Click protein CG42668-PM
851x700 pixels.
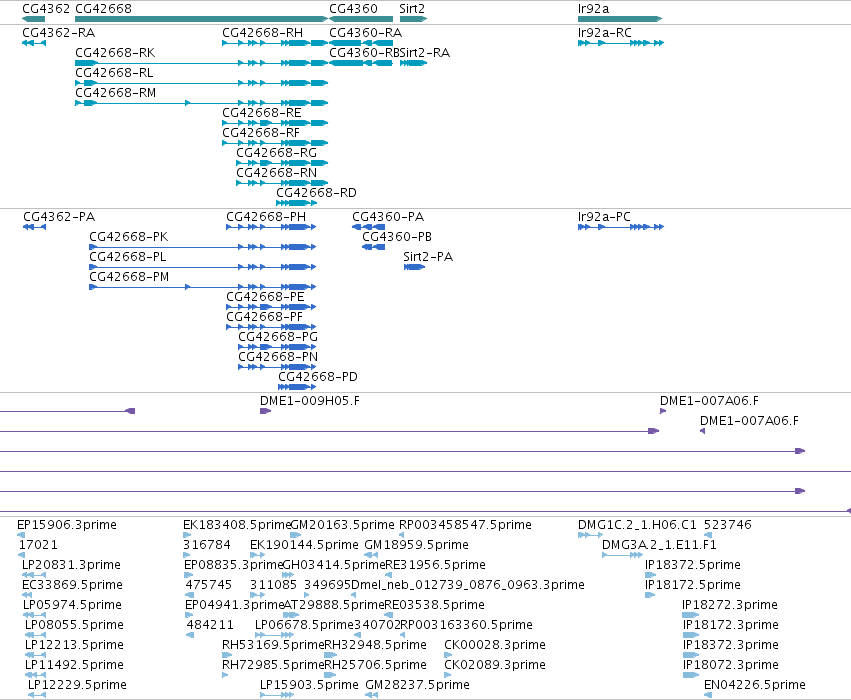point(129,277)
